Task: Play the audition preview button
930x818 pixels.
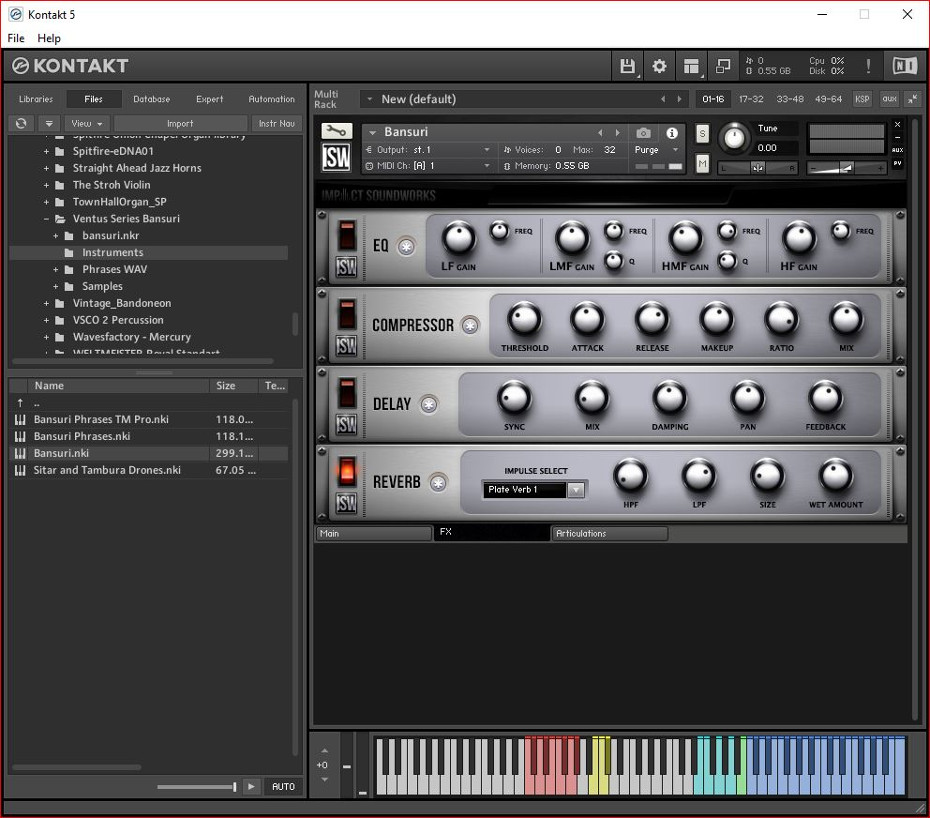Action: [251, 787]
